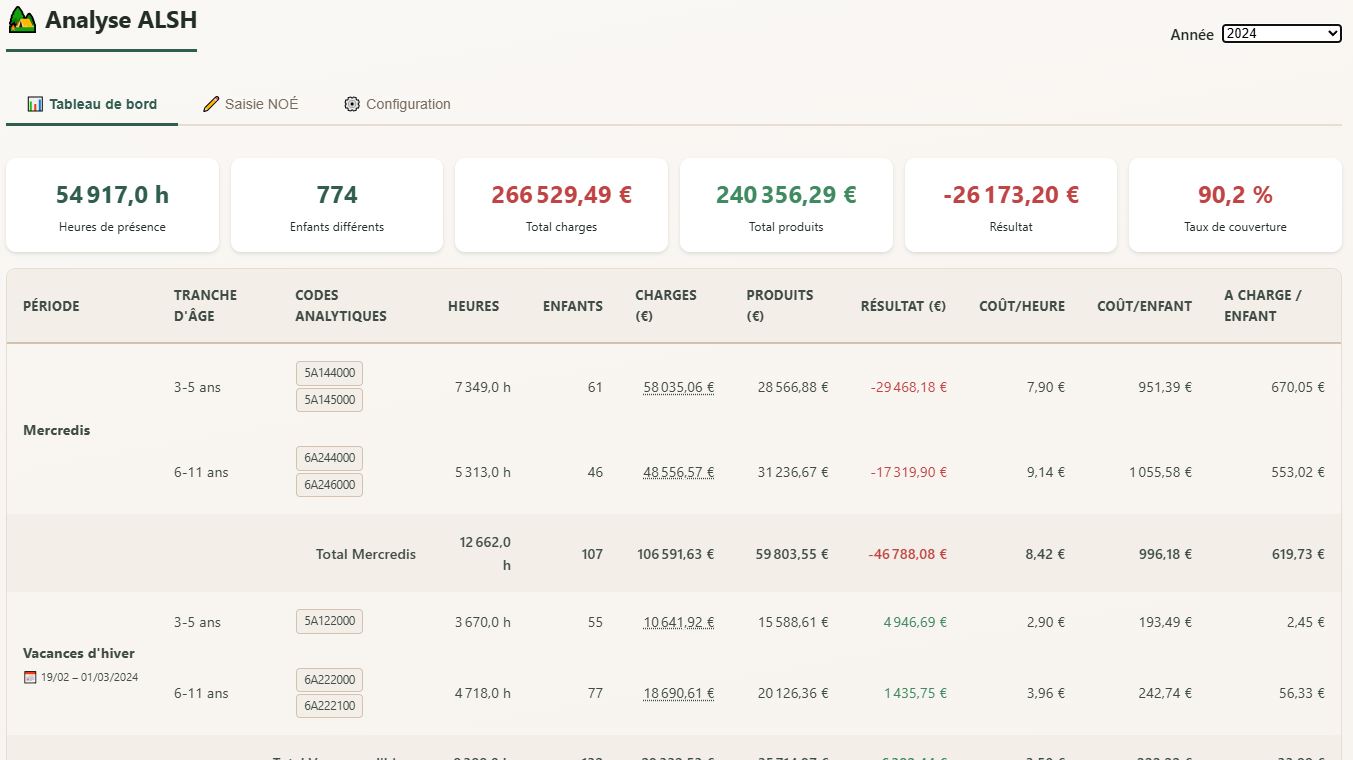
Task: Click the underlined charges amount 58 035,06 €
Action: click(x=678, y=387)
